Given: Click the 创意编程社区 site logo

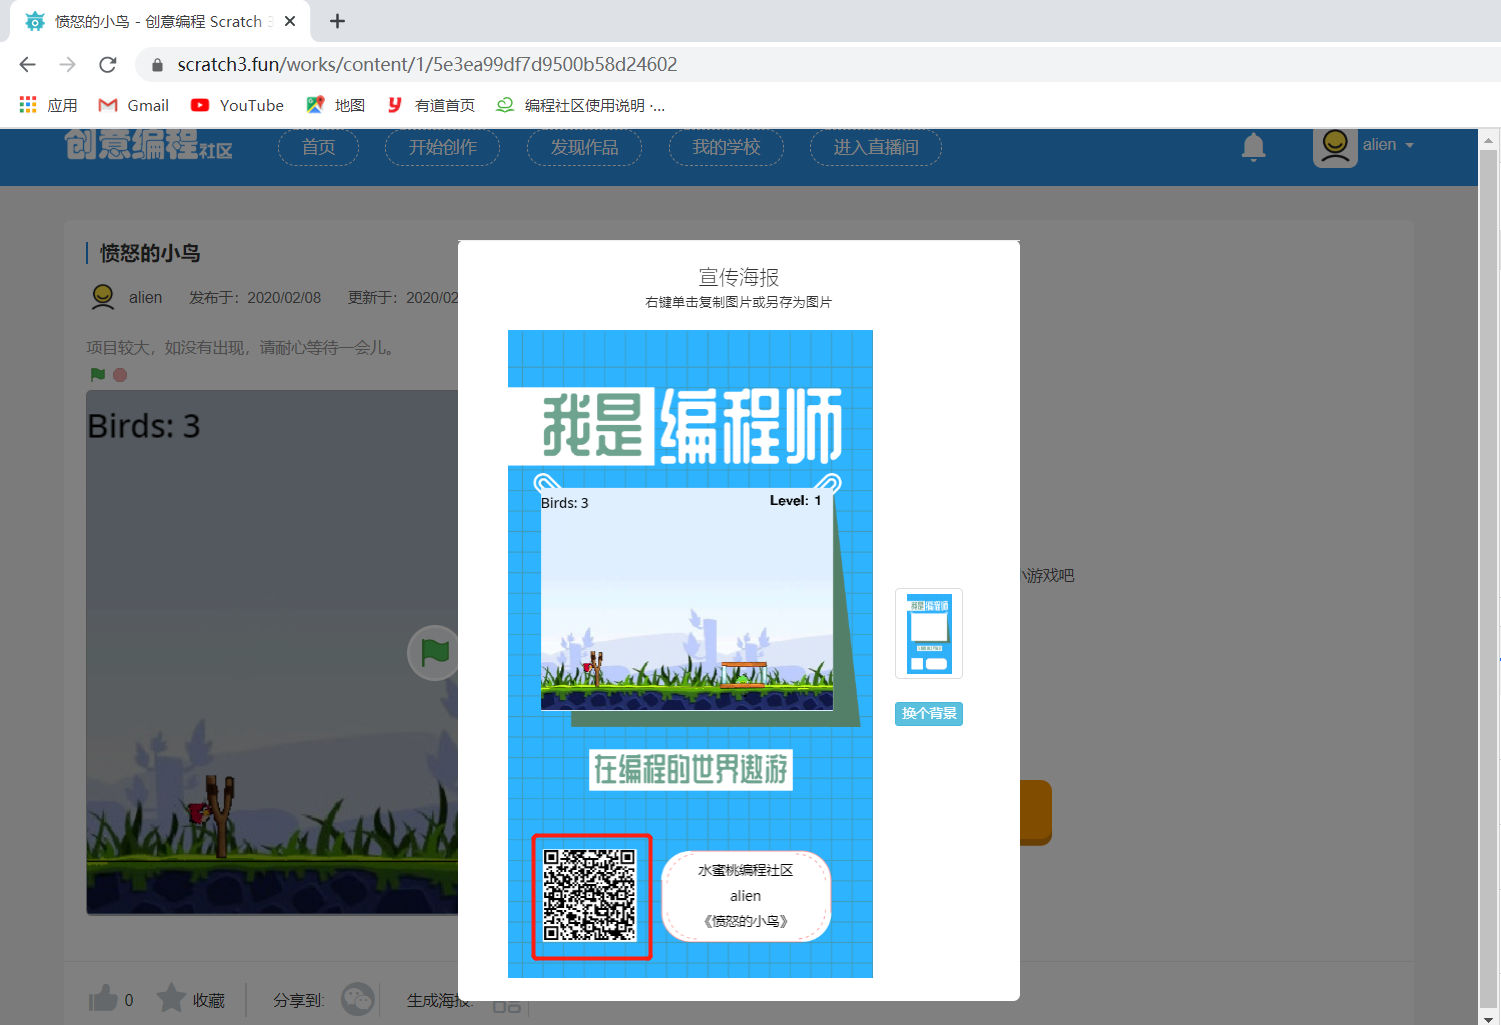Looking at the screenshot, I should point(149,146).
